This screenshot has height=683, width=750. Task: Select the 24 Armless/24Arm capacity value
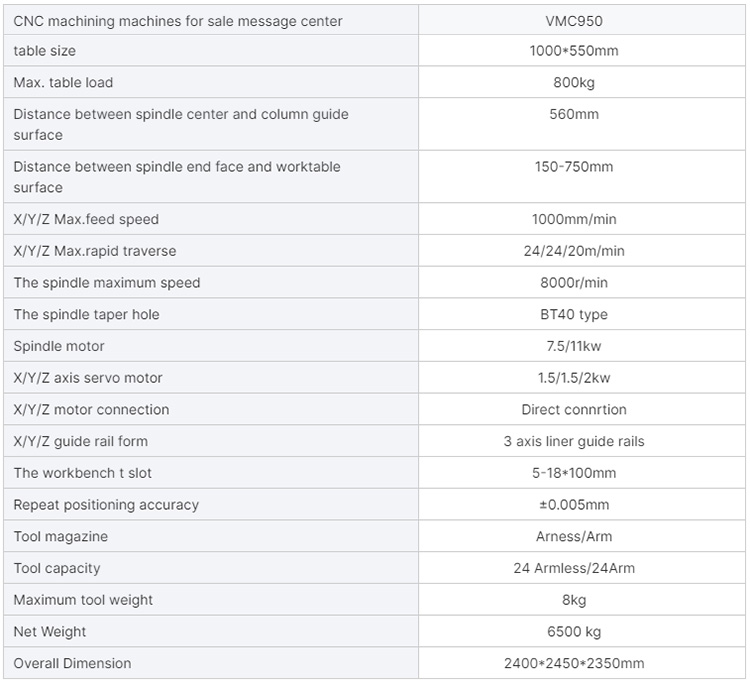(574, 568)
